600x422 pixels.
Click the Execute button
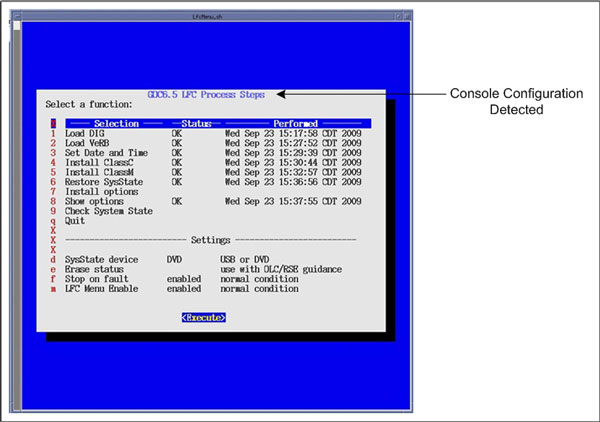click(204, 317)
